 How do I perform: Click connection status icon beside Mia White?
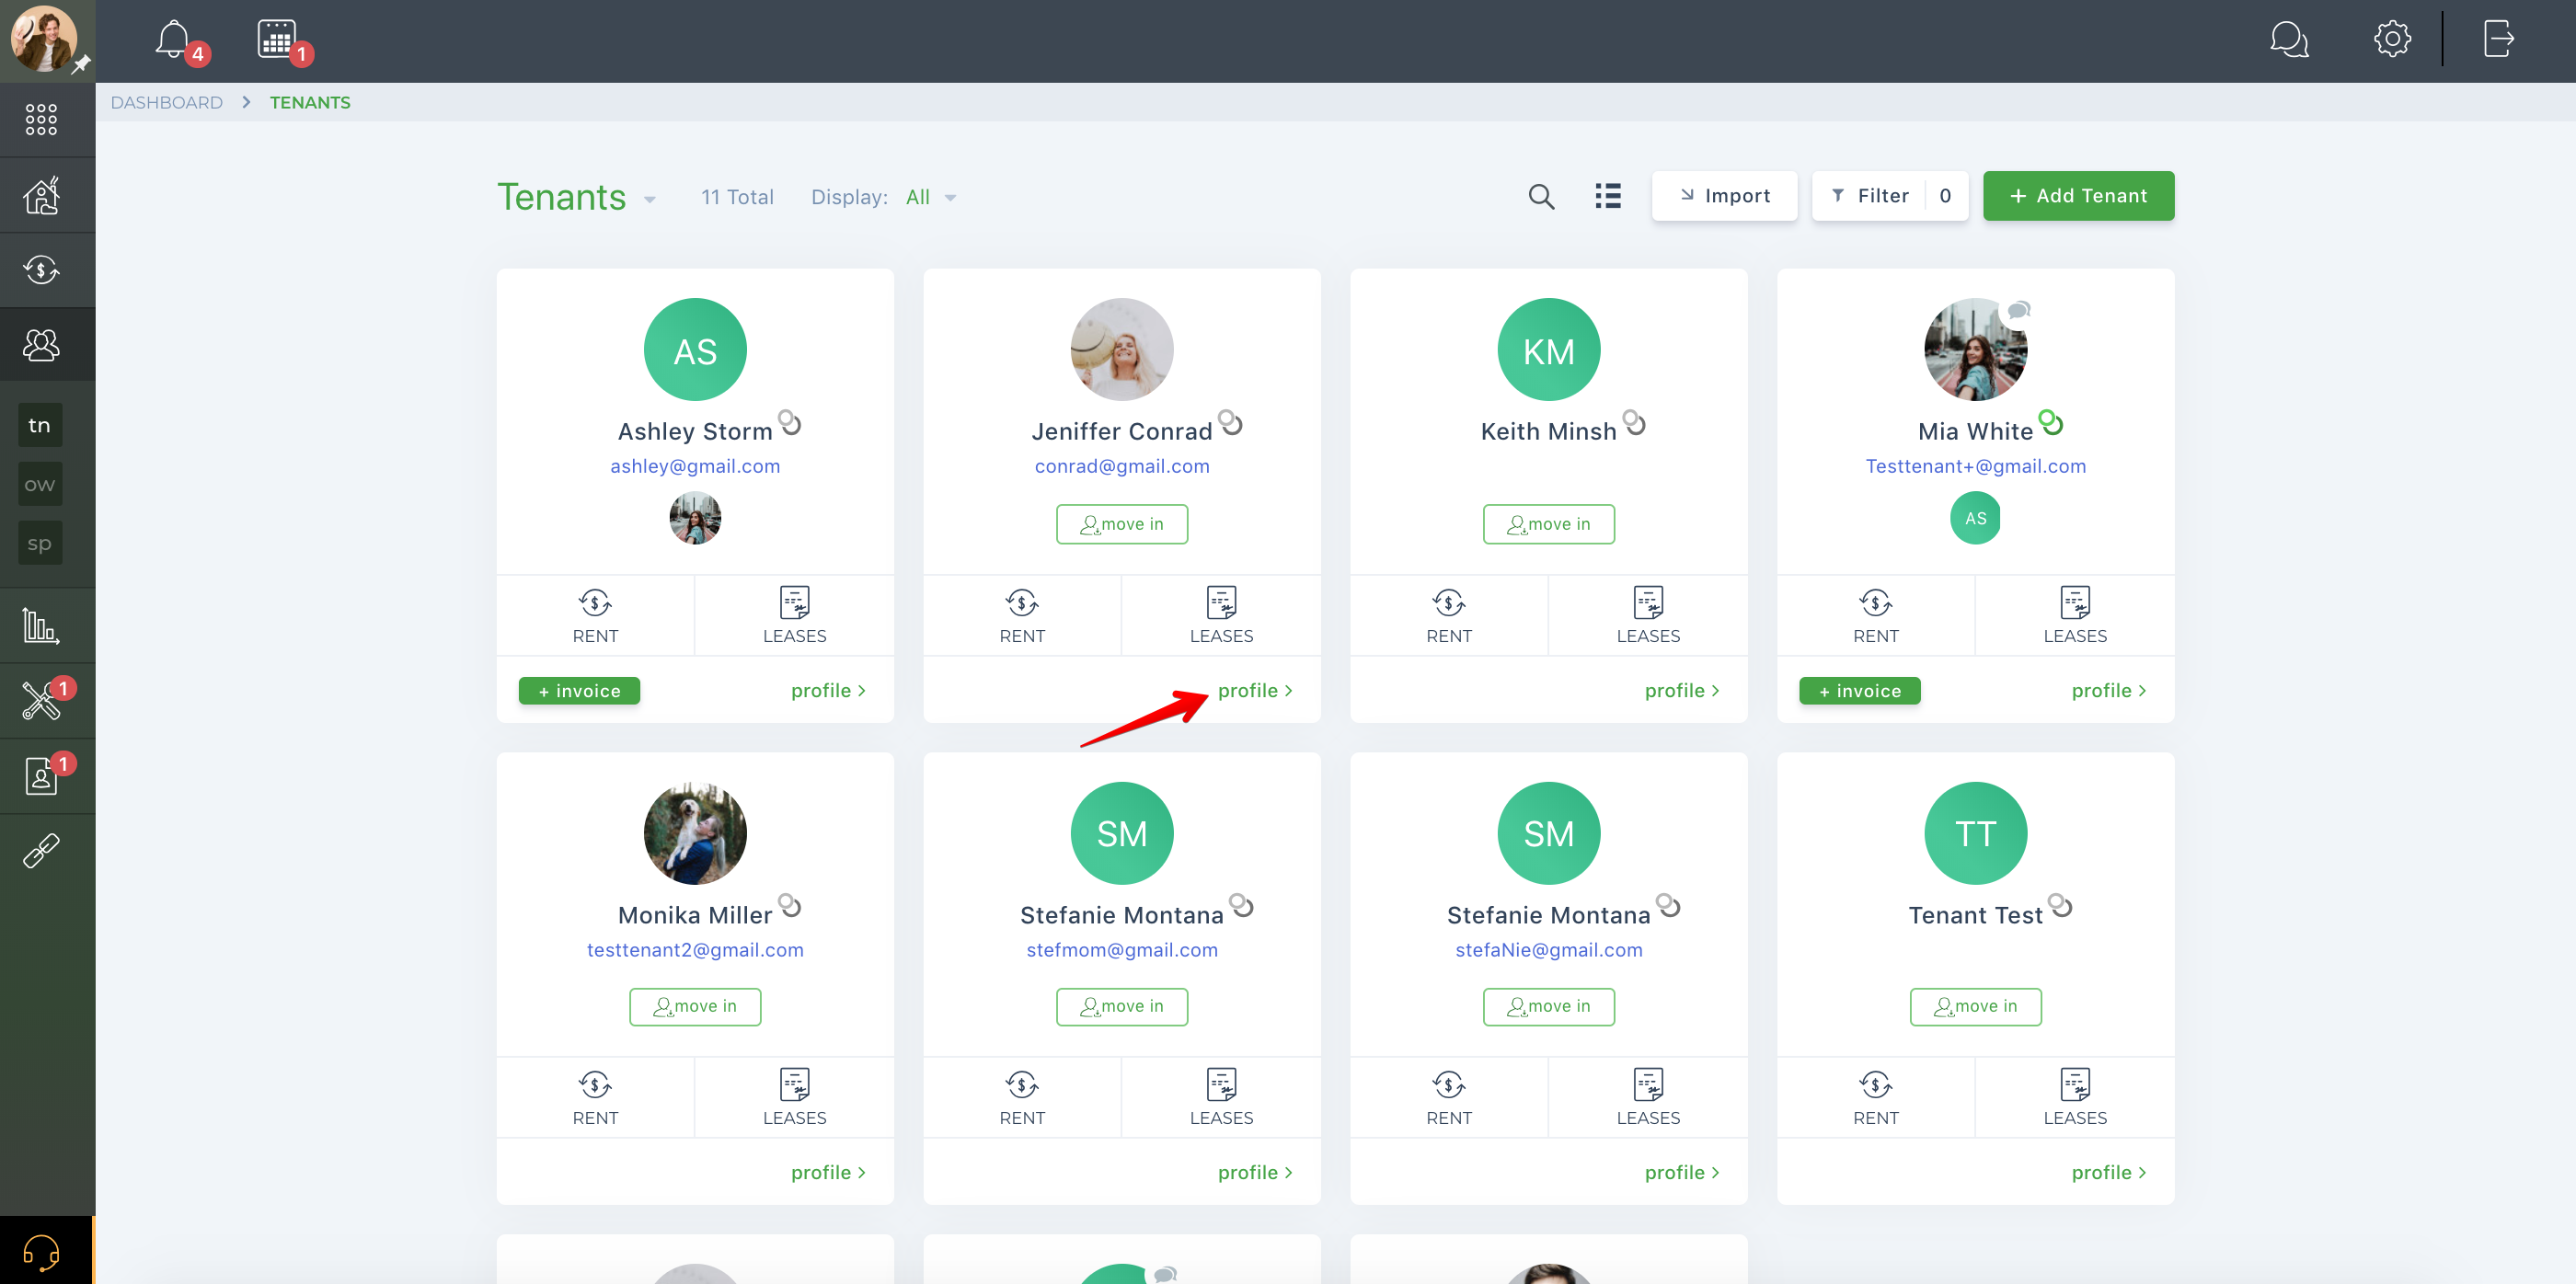pyautogui.click(x=2051, y=422)
